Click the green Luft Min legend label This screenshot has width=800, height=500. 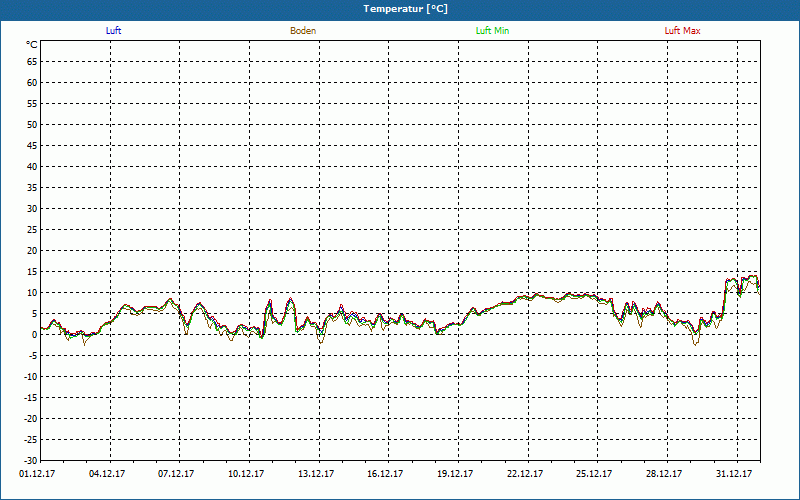click(x=492, y=31)
